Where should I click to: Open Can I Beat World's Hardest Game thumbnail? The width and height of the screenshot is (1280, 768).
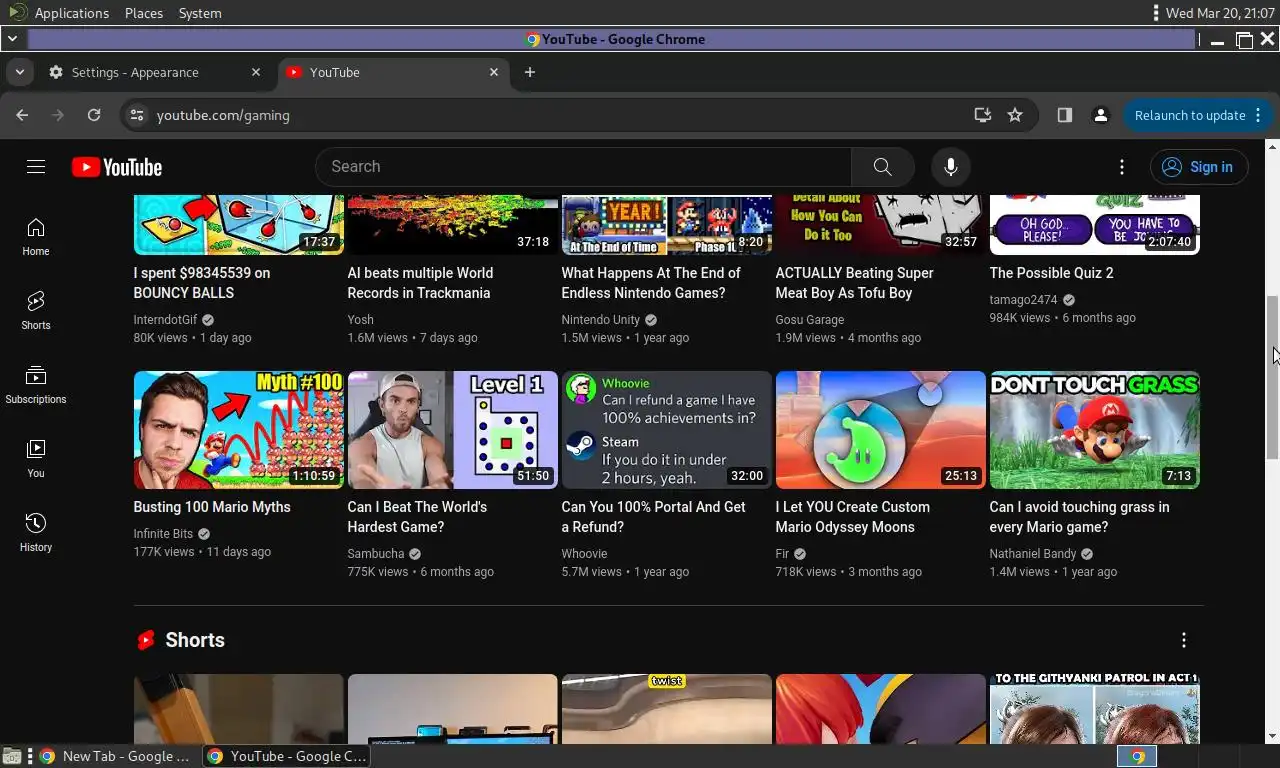pyautogui.click(x=452, y=430)
